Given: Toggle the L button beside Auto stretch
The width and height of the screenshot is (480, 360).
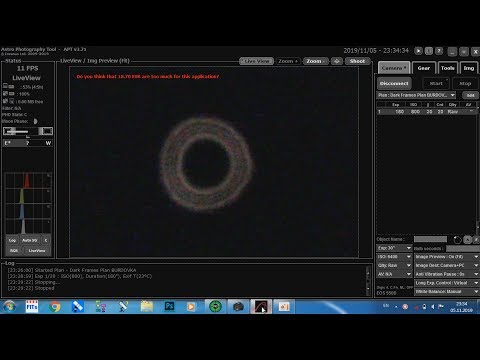Looking at the screenshot, I should [46, 240].
